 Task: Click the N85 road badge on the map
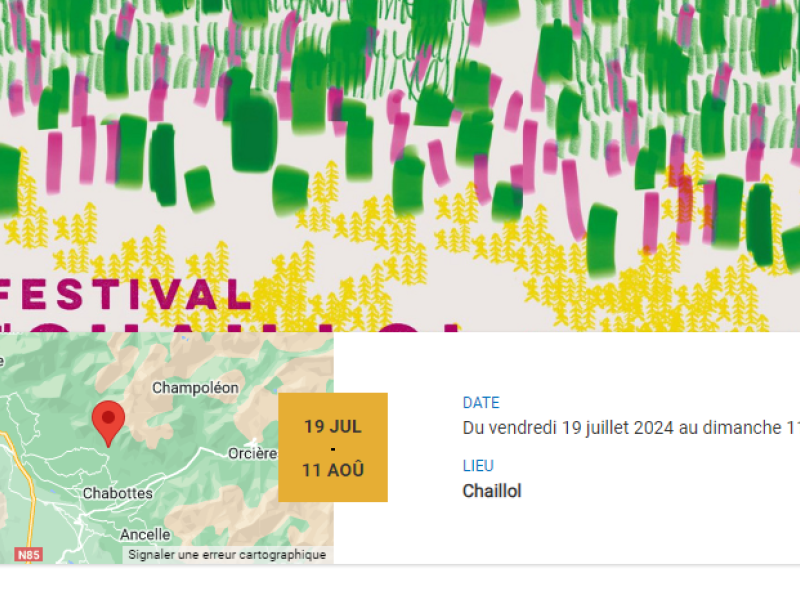(x=29, y=555)
